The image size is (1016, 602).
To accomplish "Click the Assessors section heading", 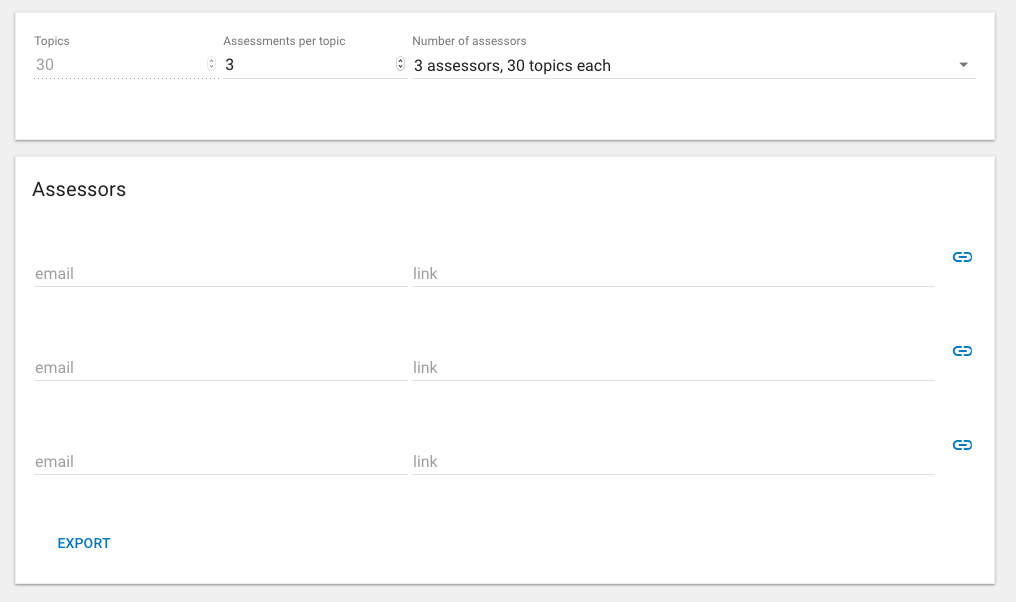I will tap(79, 189).
